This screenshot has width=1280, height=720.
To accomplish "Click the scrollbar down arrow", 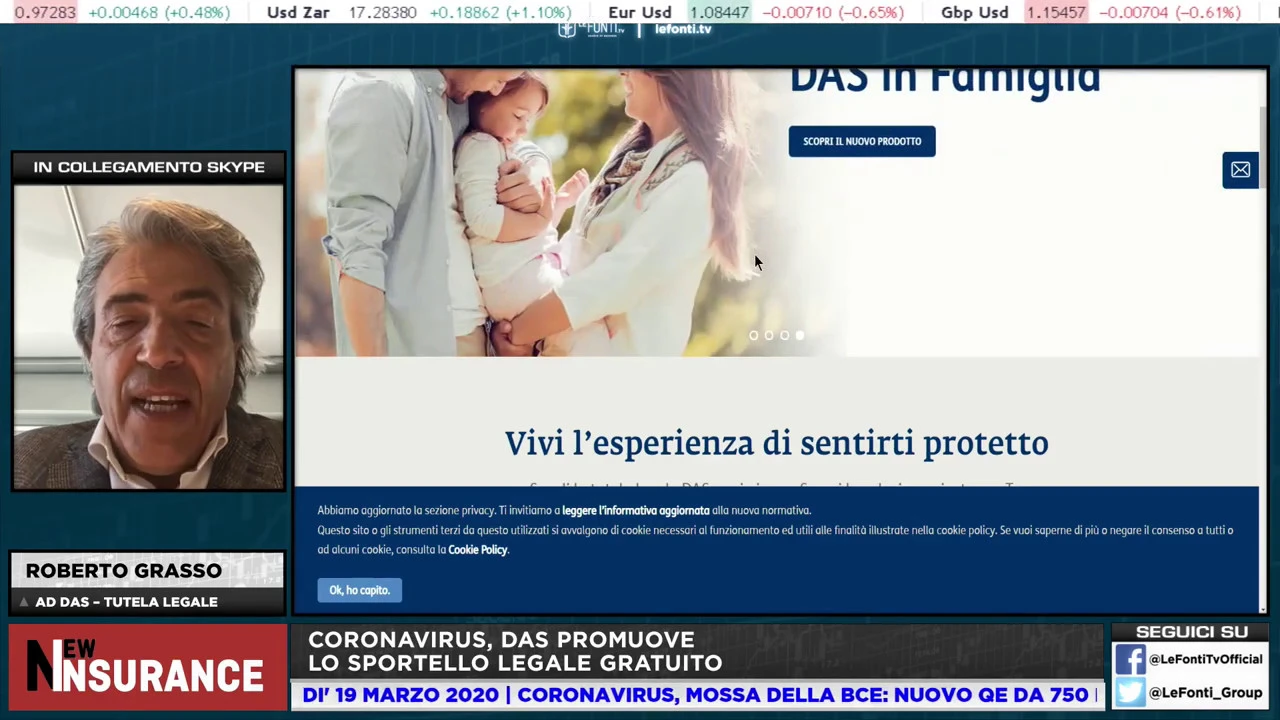I will point(1262,608).
